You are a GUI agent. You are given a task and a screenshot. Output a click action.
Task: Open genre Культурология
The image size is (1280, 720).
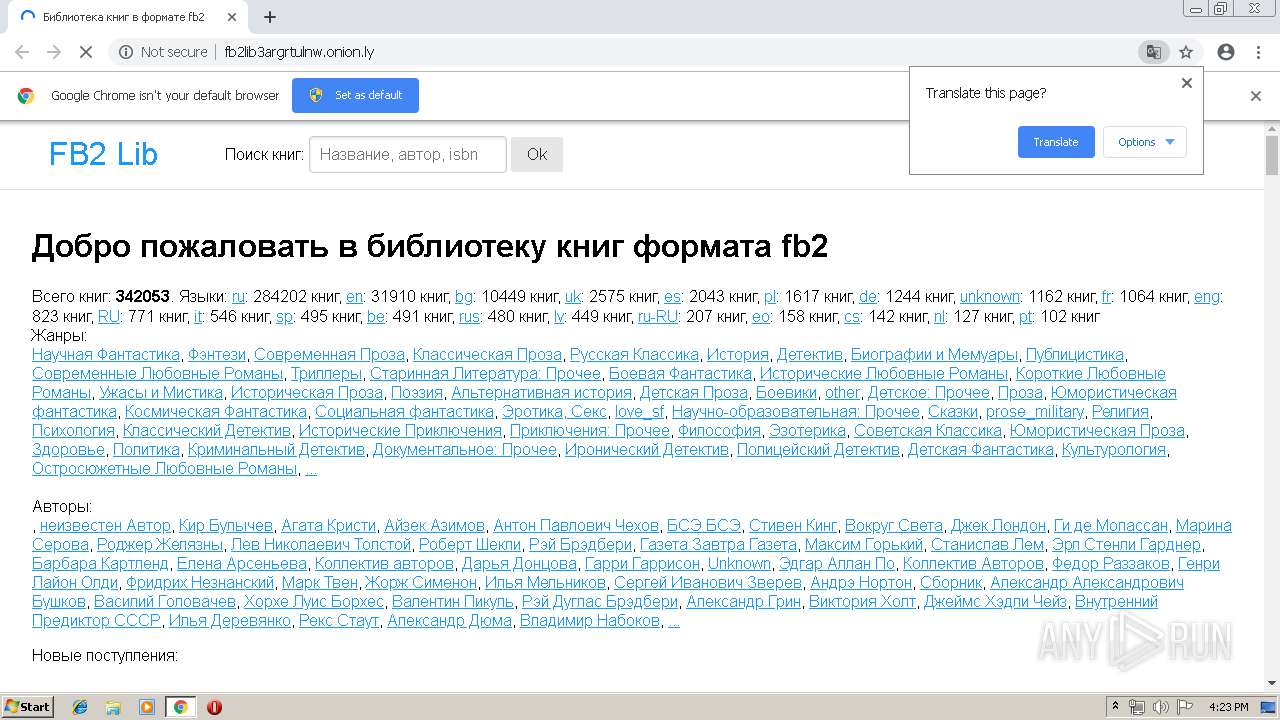click(1114, 450)
